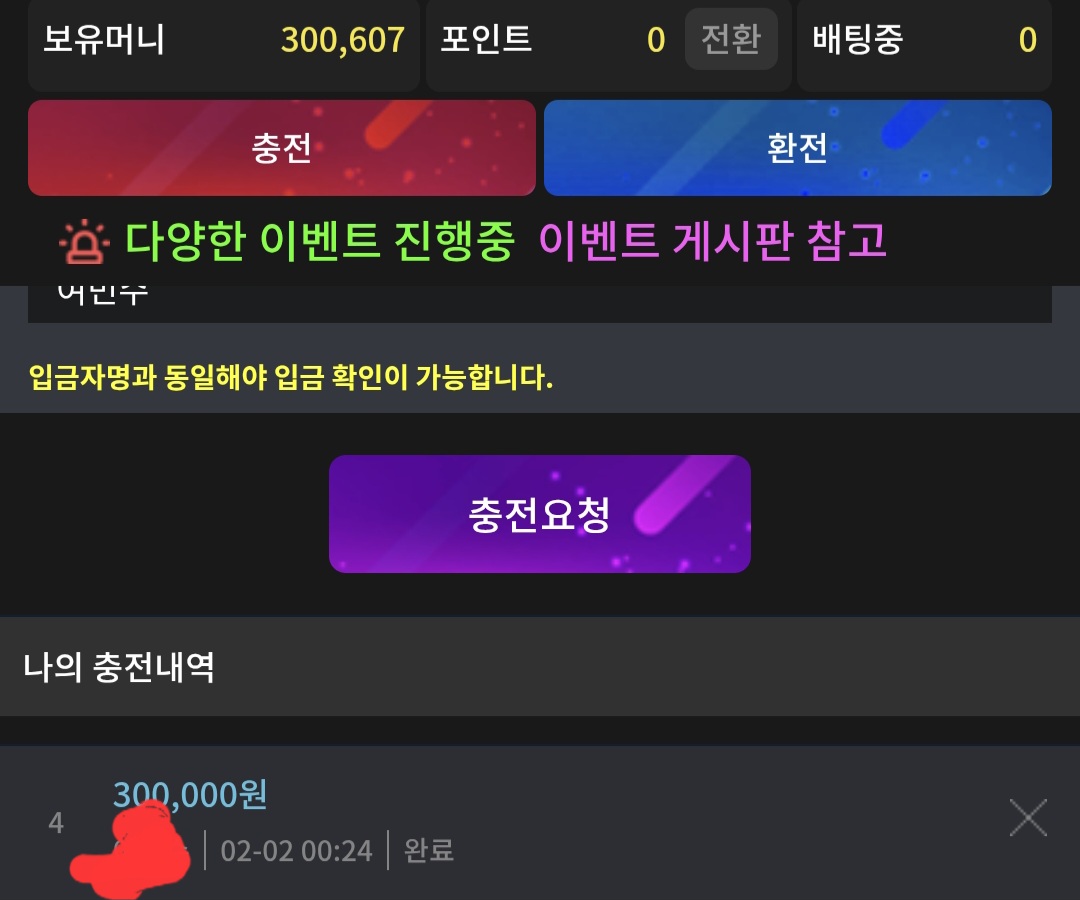
Task: Focus the partially hidden depositor name field
Action: [539, 304]
